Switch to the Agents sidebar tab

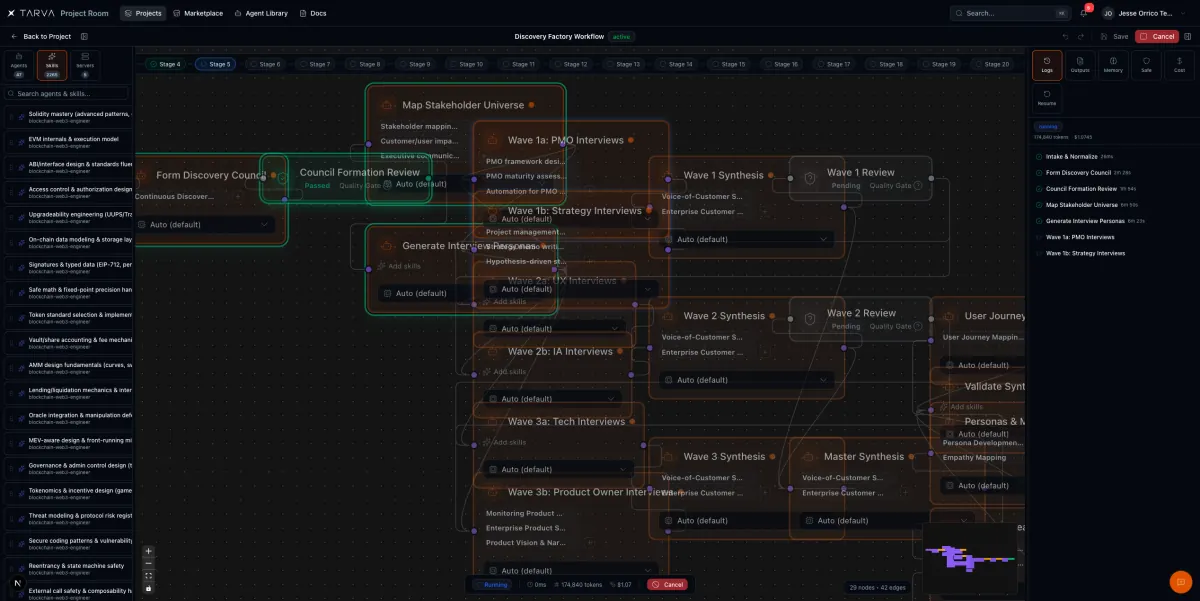pyautogui.click(x=19, y=65)
